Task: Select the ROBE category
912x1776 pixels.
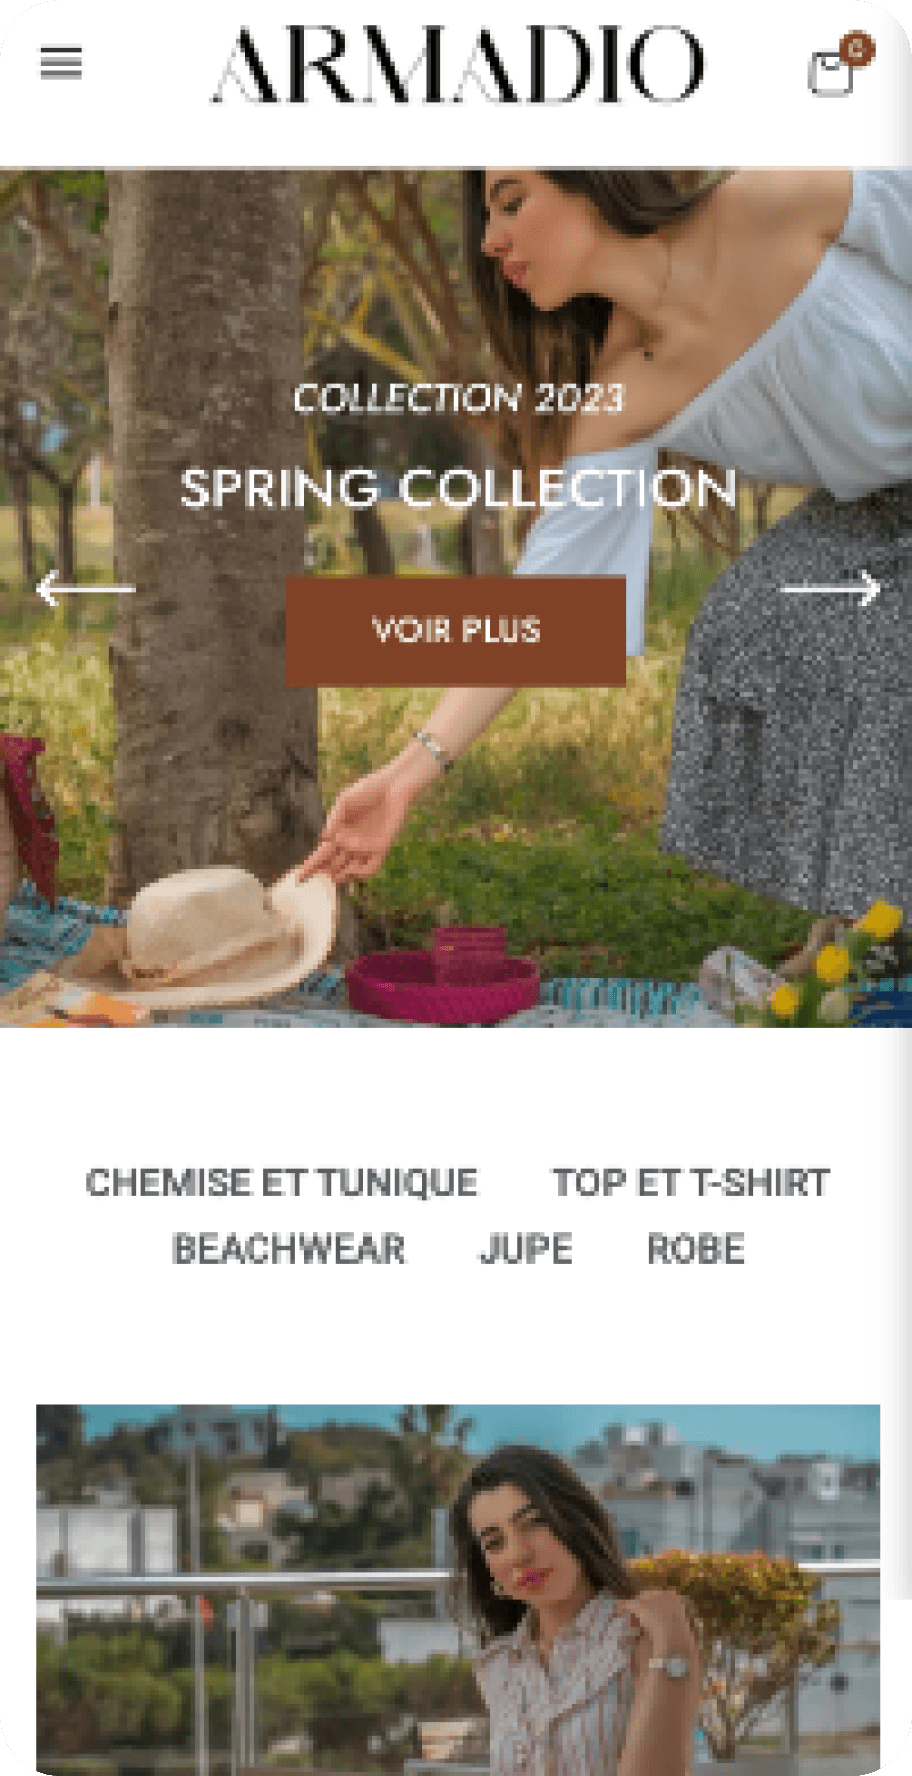Action: pos(696,1249)
